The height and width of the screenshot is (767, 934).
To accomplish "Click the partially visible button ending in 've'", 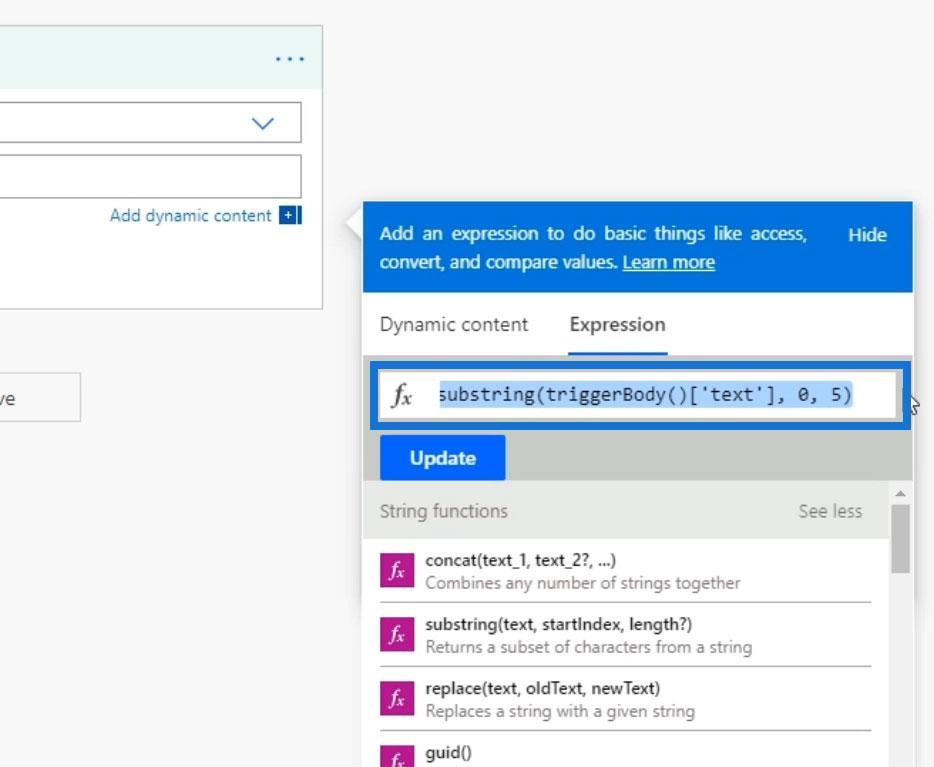I will click(x=40, y=397).
